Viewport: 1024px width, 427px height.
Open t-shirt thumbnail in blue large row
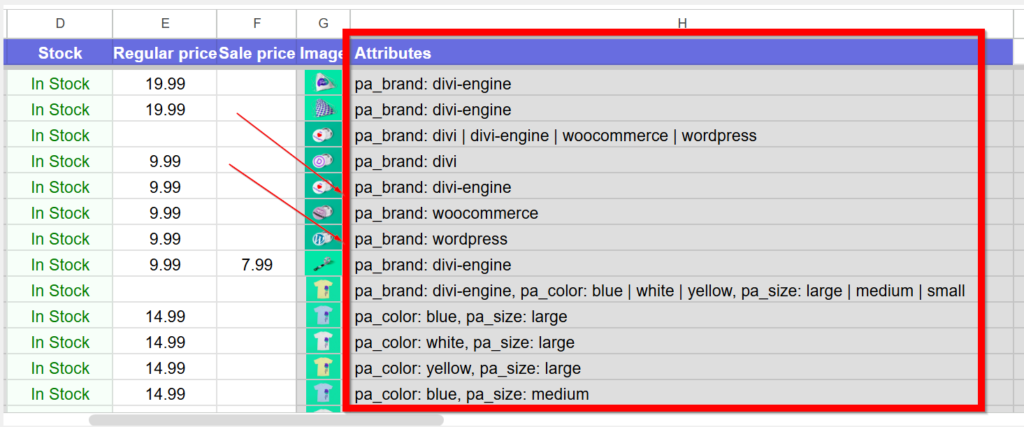coord(324,317)
